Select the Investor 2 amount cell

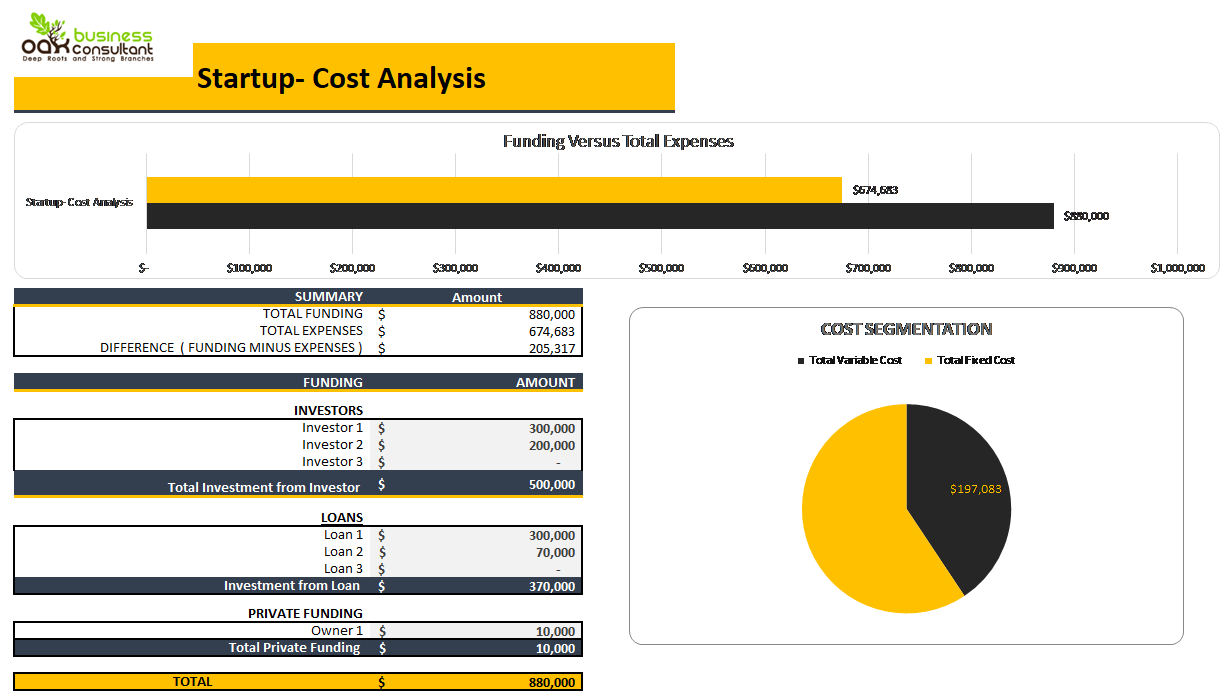pos(520,444)
